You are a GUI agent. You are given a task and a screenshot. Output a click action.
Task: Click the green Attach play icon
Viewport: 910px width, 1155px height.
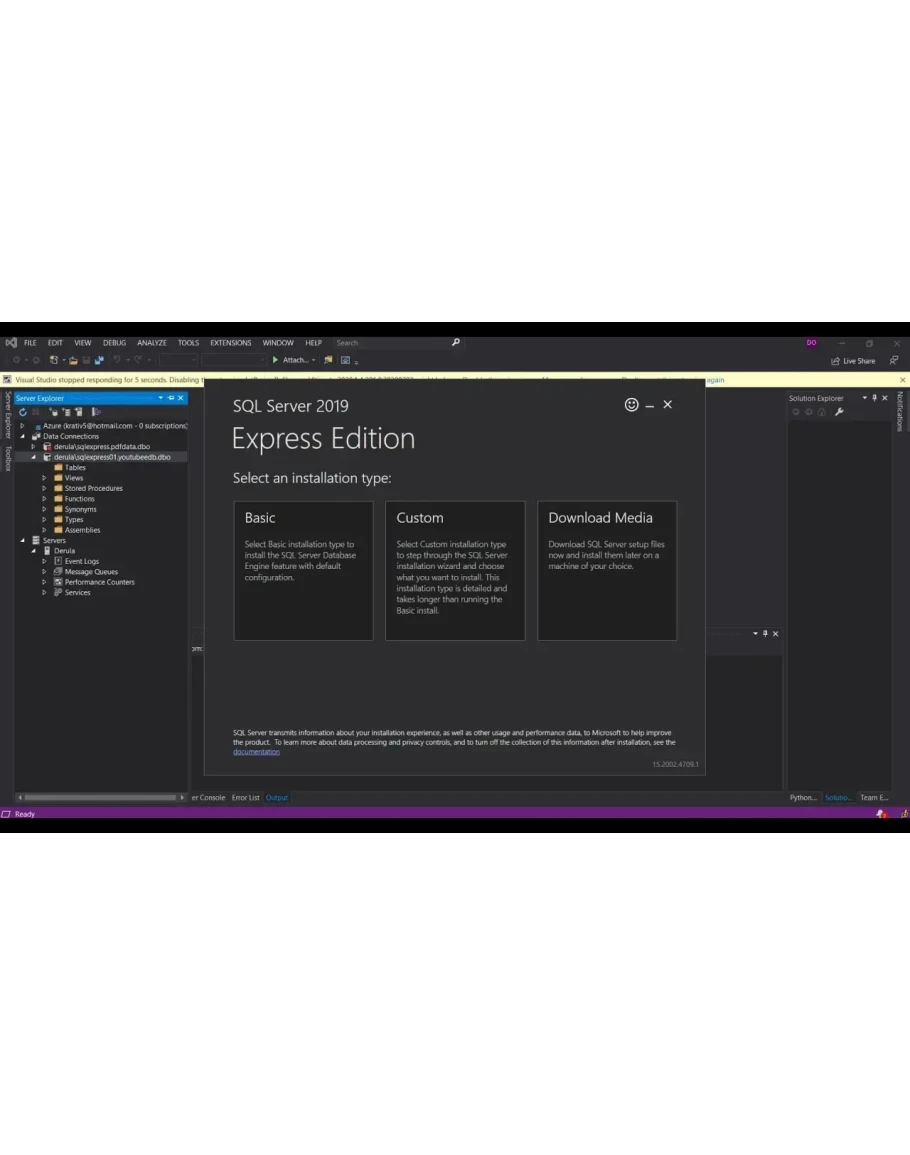(x=276, y=360)
